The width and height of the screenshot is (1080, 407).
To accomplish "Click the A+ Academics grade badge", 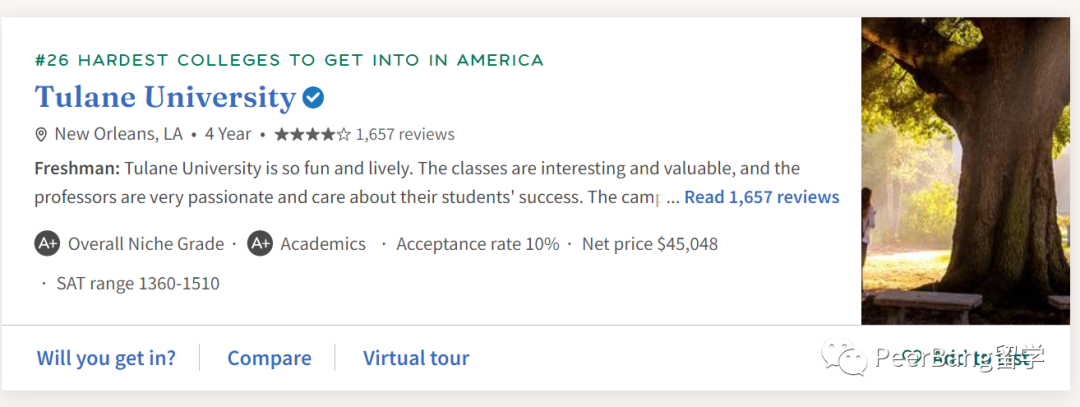I will click(260, 244).
